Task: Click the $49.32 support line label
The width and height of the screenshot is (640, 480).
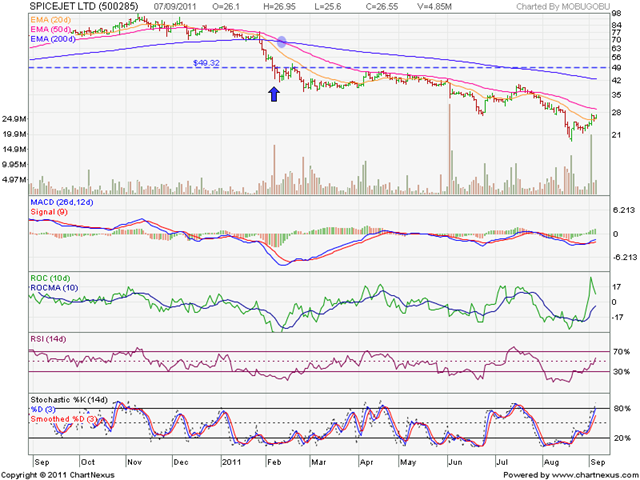Action: (206, 63)
